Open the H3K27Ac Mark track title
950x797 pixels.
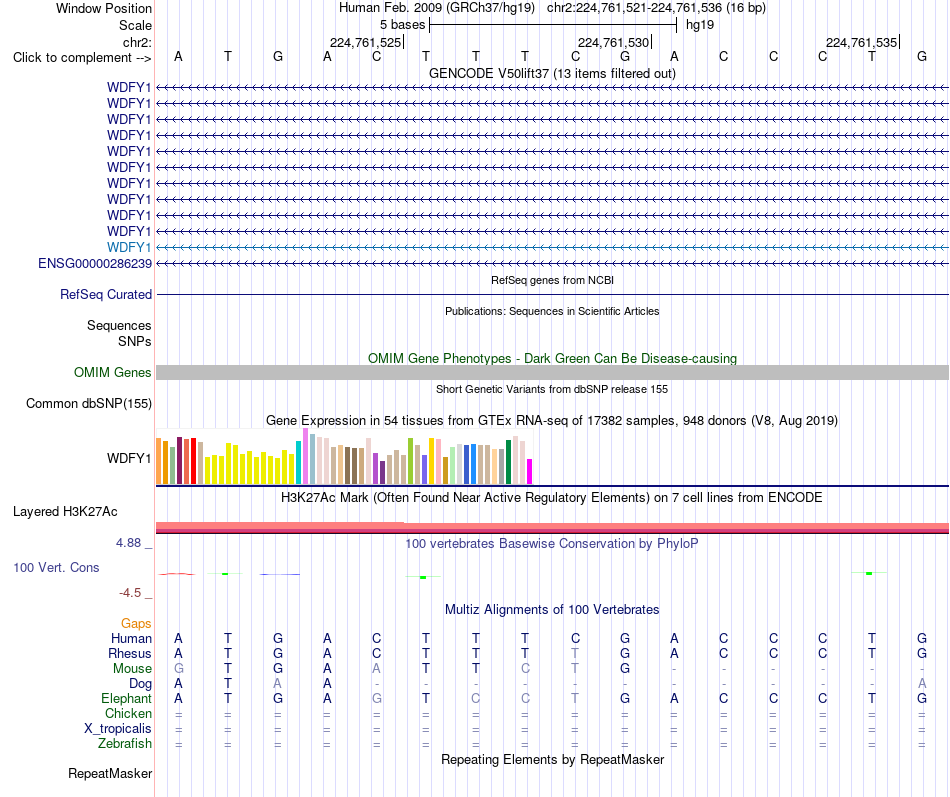point(552,498)
